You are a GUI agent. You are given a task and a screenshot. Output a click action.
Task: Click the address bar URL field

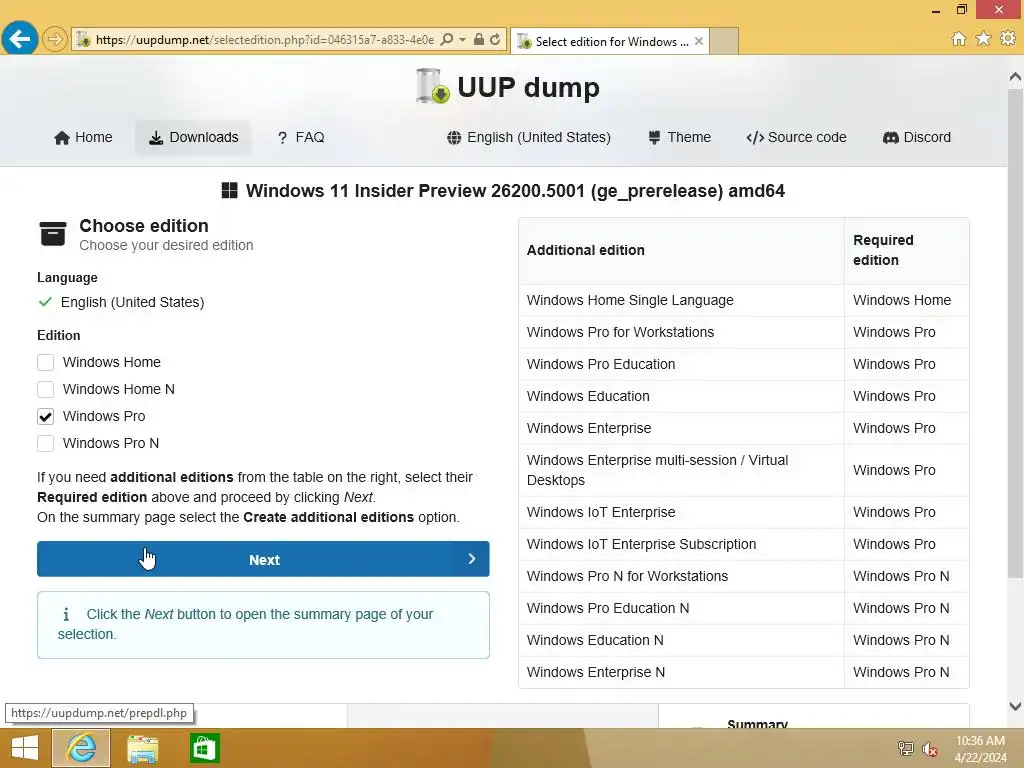(x=264, y=39)
